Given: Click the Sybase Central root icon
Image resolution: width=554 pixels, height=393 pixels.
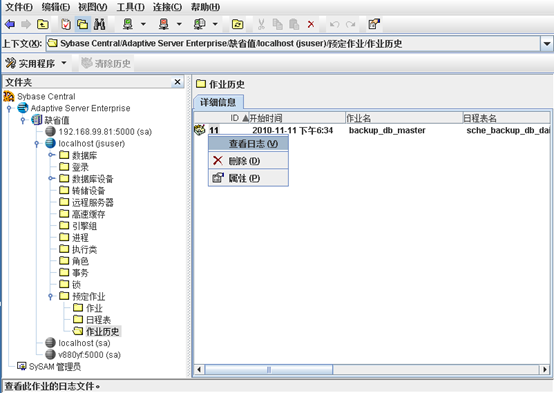Looking at the screenshot, I should pyautogui.click(x=9, y=96).
